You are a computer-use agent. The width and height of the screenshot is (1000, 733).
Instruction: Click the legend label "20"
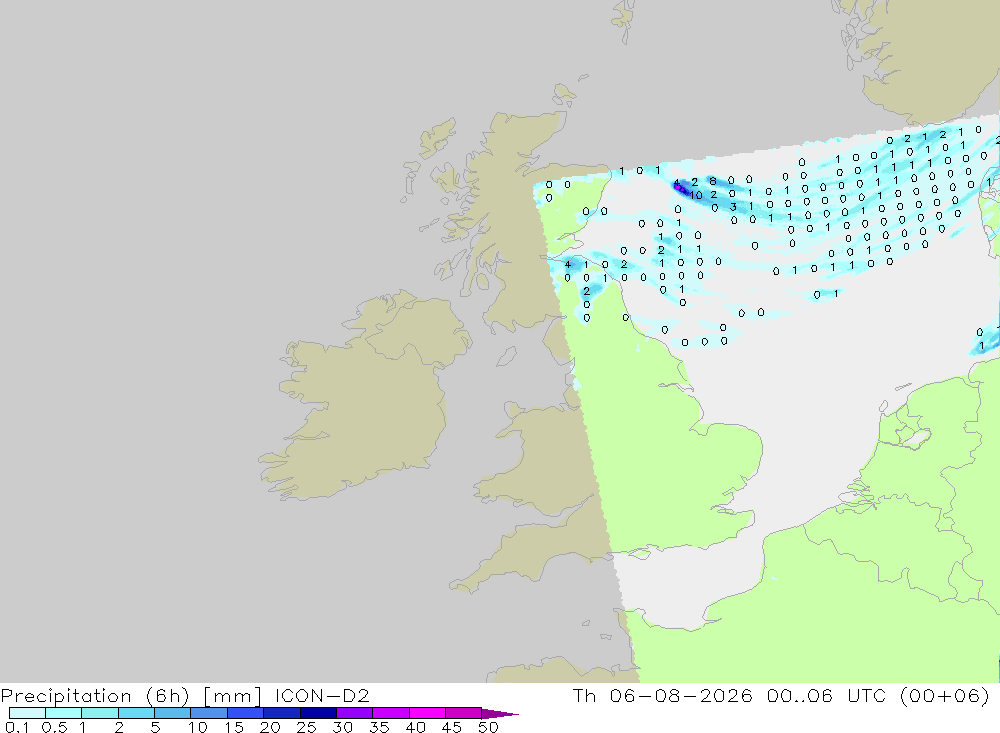coord(270,727)
